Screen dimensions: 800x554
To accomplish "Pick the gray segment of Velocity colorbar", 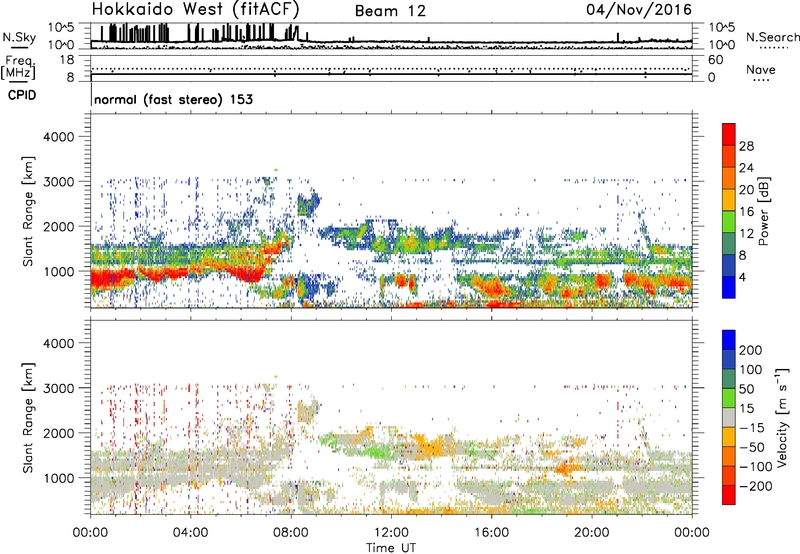I will tap(729, 417).
